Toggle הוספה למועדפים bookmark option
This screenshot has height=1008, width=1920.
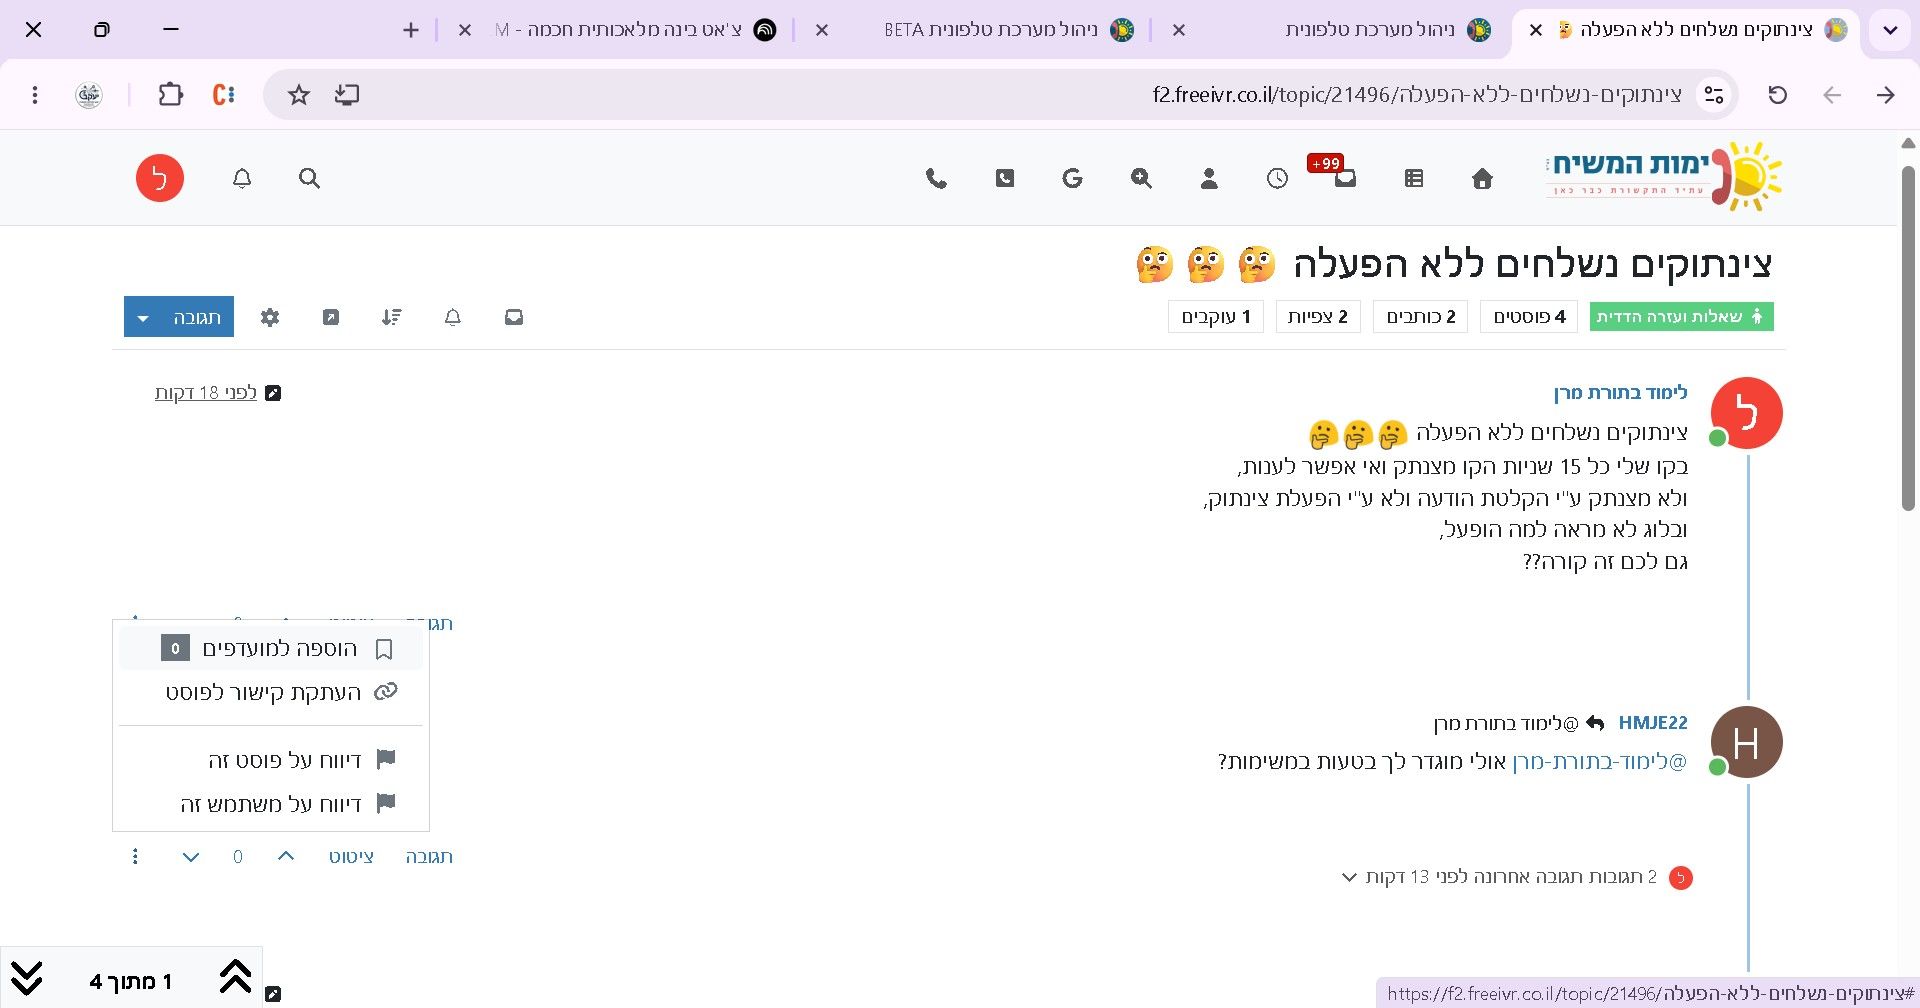pos(271,649)
